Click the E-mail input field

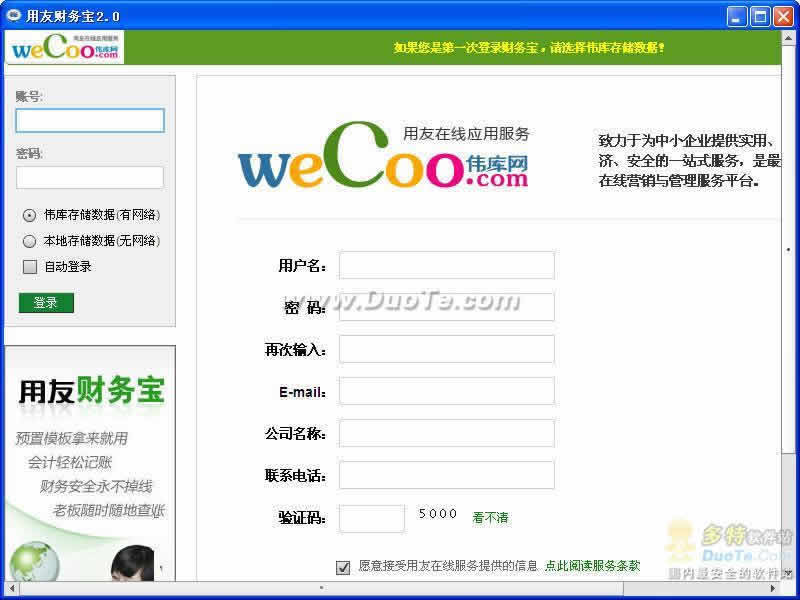pyautogui.click(x=446, y=391)
